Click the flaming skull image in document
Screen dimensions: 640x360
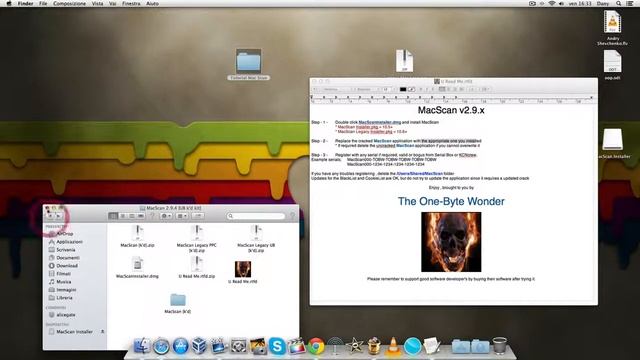451,242
